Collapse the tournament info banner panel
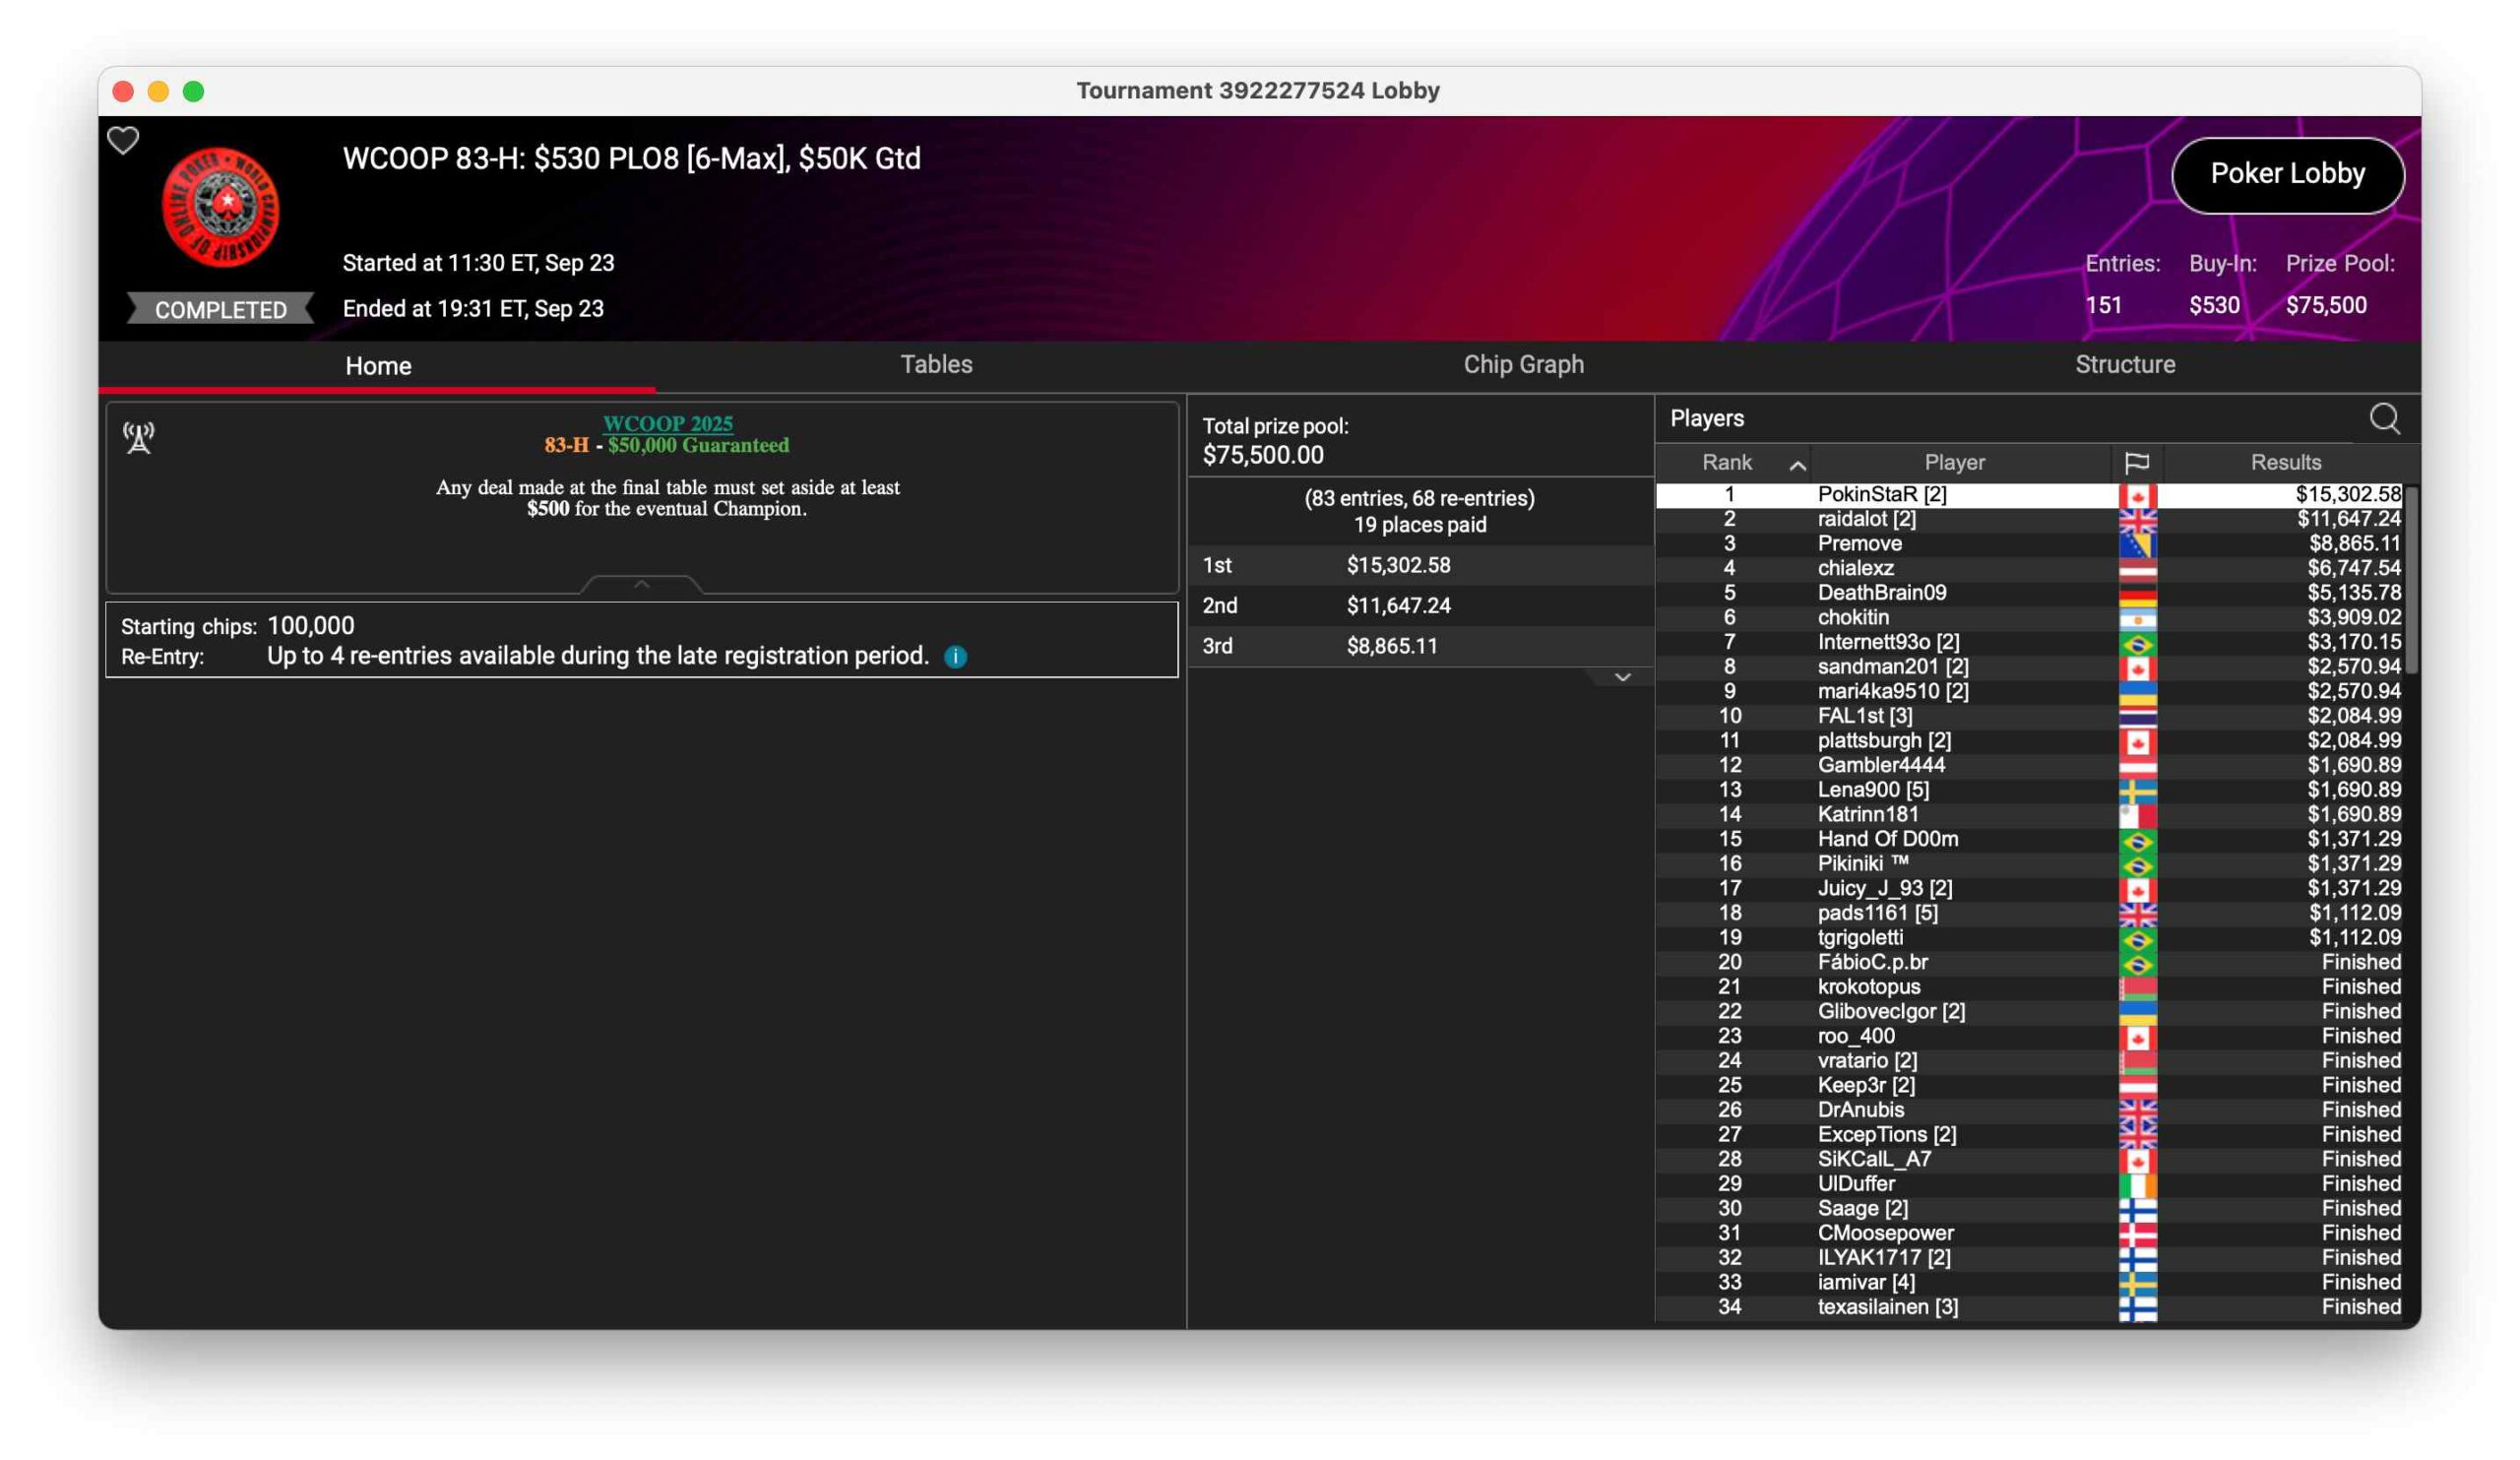 click(x=641, y=584)
